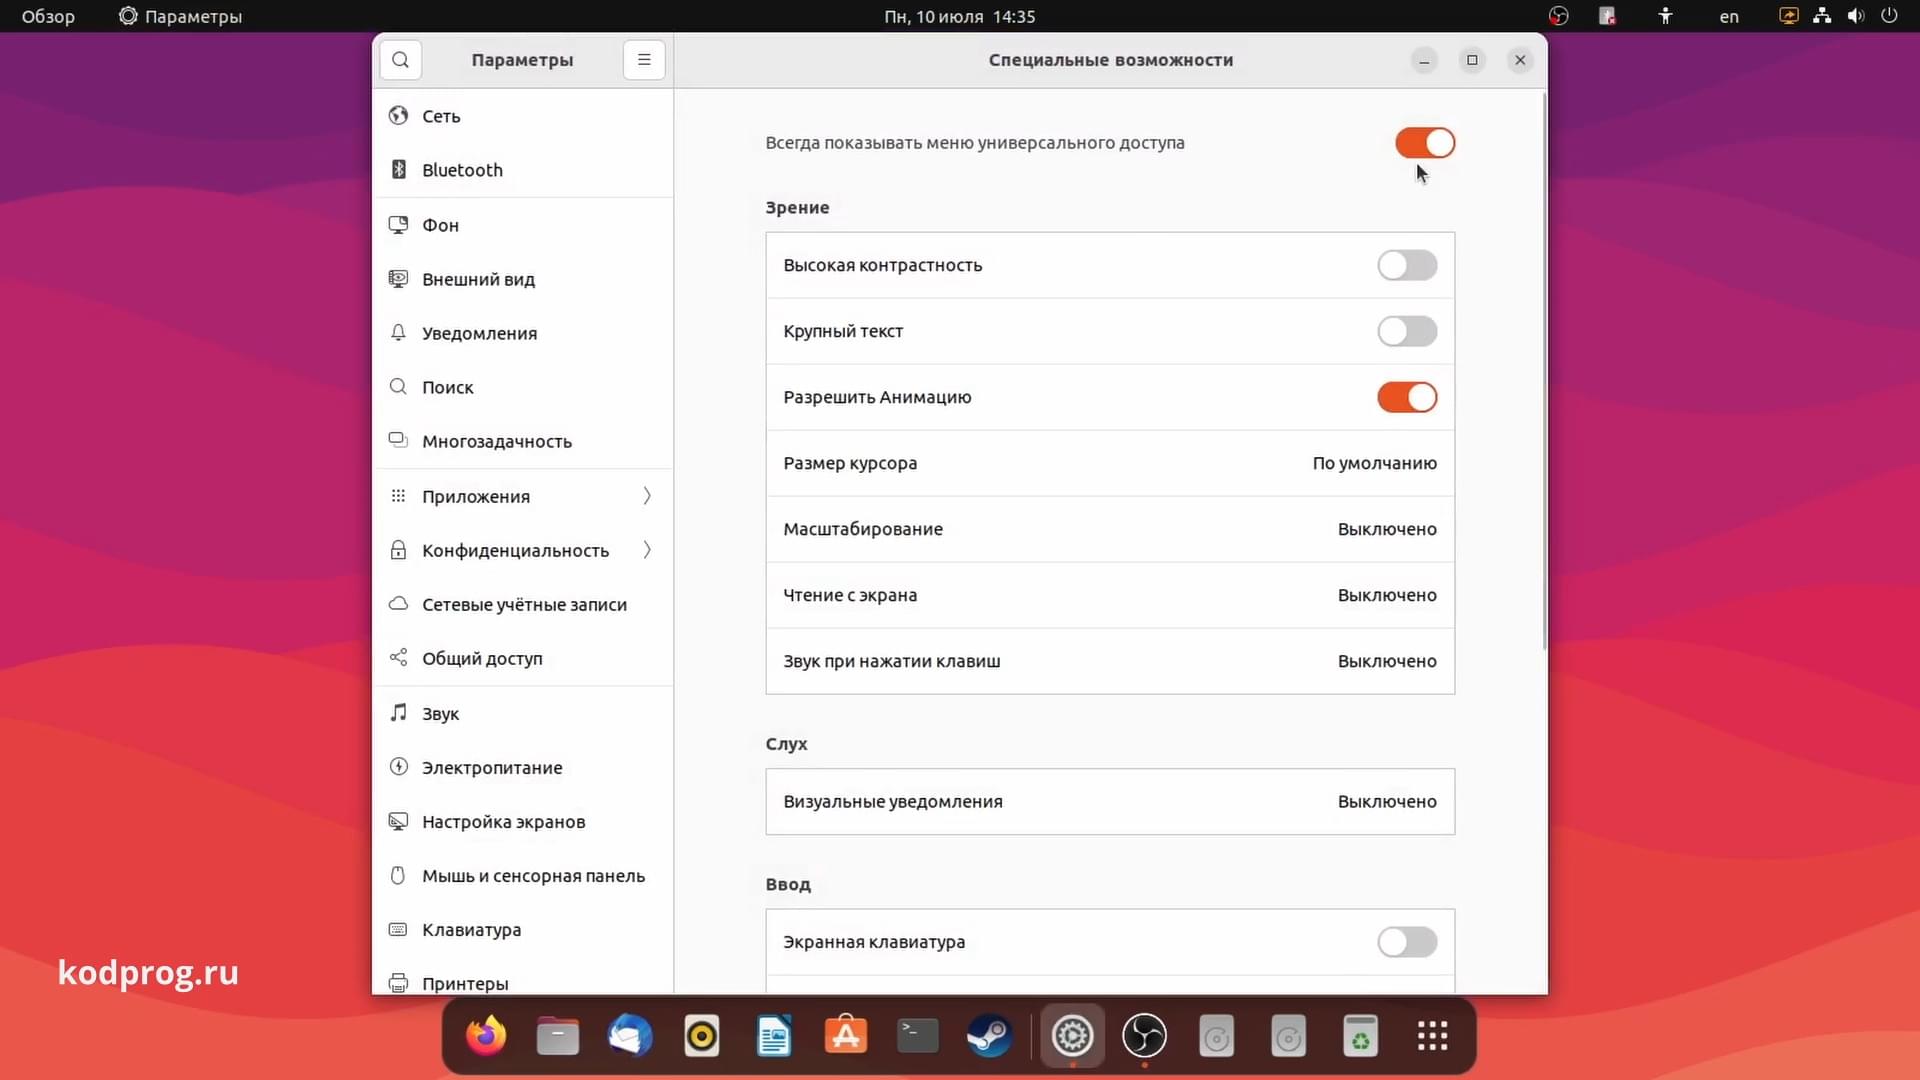Disable always show universal access menu
This screenshot has width=1920, height=1080.
[x=1425, y=143]
